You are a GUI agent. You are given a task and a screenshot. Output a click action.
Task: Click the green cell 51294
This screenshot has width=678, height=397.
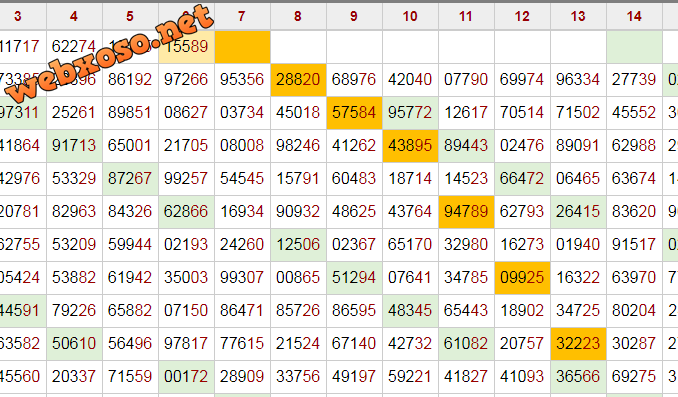tap(354, 278)
